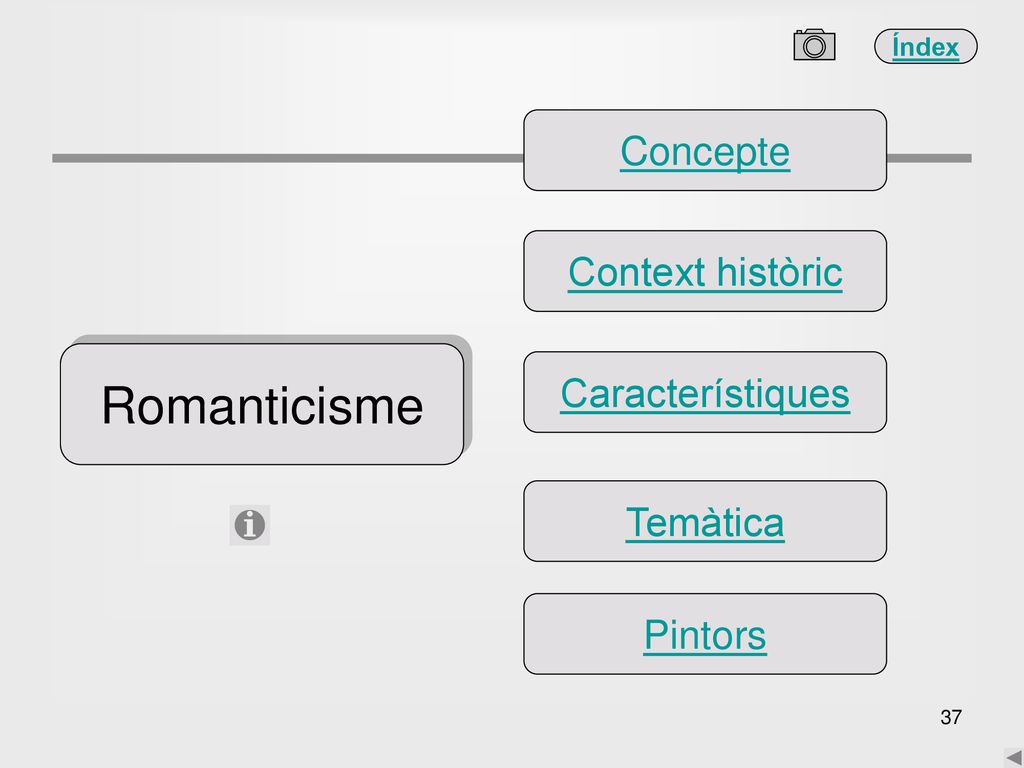Open the info icon below Romanticisme

249,525
